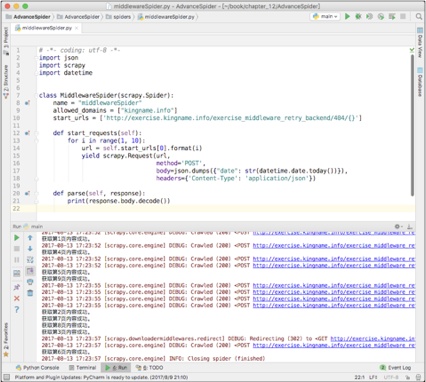Click the start_urls line in the editor
The image size is (426, 382).
[207, 118]
